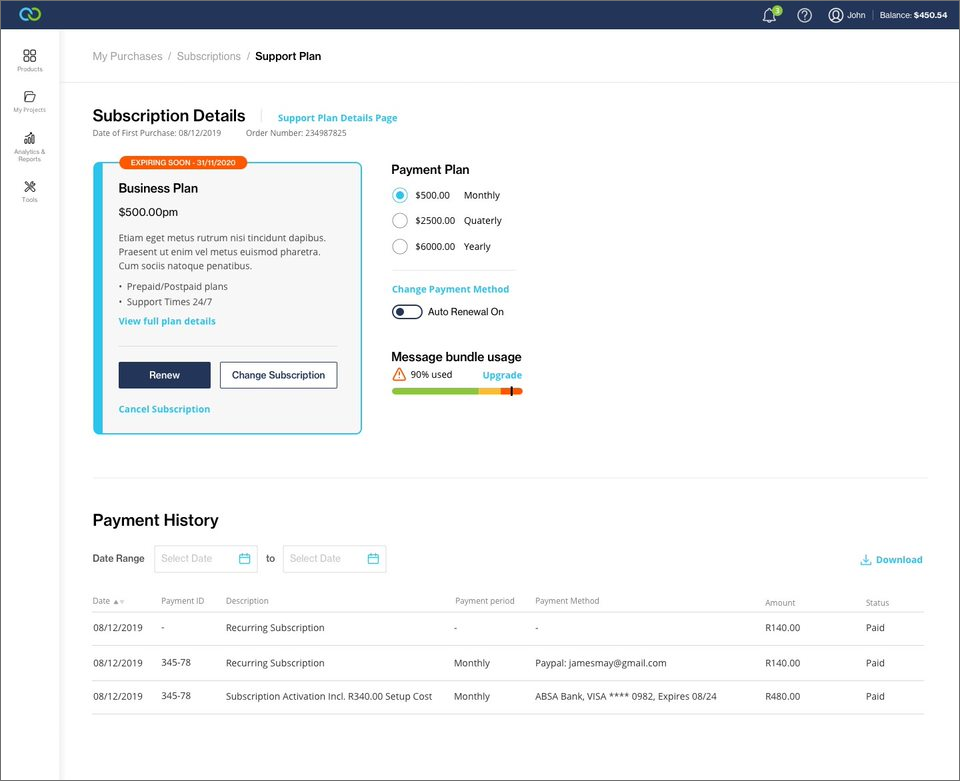Go to Subscriptions breadcrumb
Viewport: 960px width, 781px height.
(x=208, y=56)
